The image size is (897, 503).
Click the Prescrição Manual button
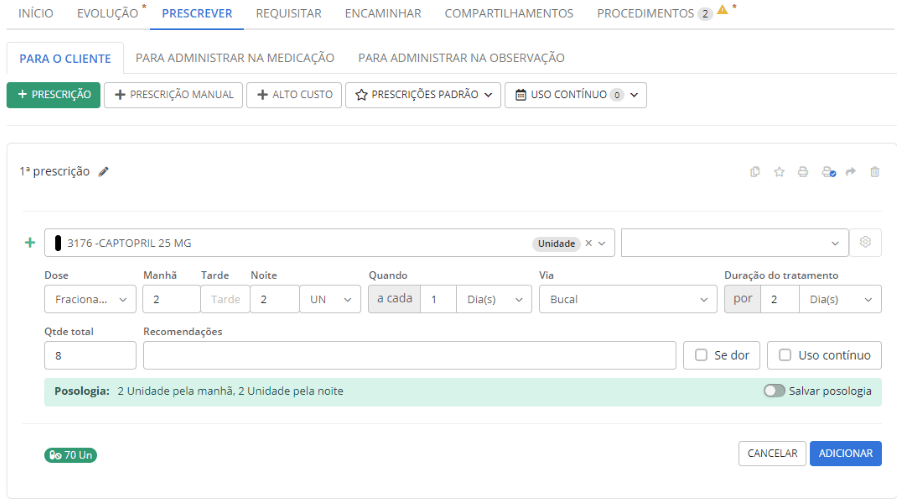pos(173,95)
